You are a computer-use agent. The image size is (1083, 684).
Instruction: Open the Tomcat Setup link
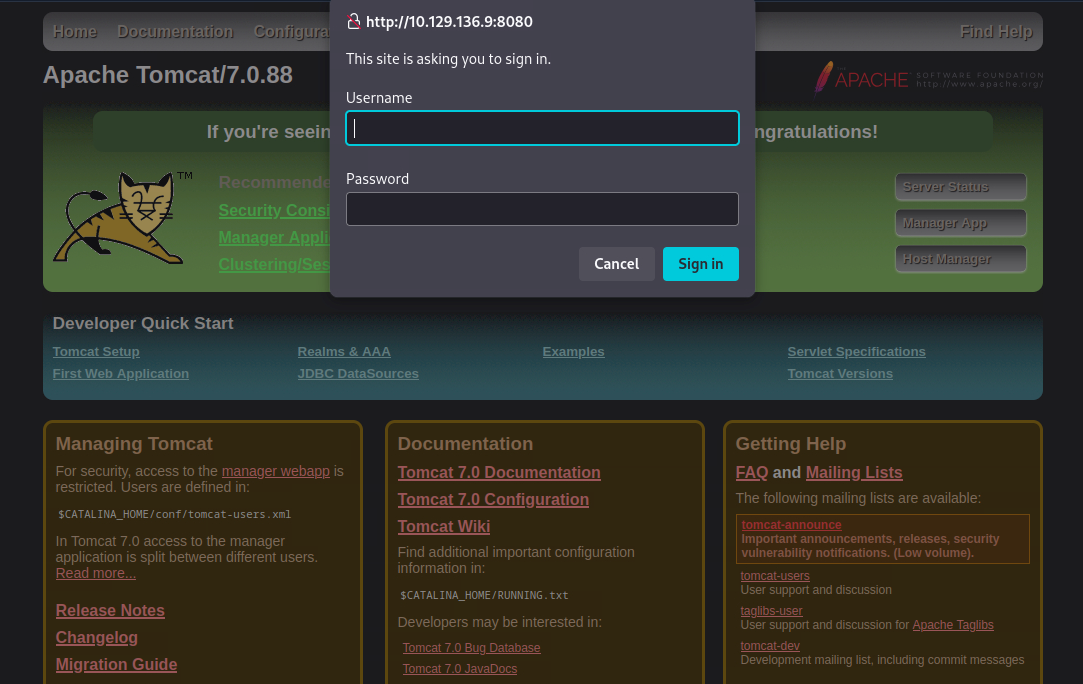coord(96,352)
